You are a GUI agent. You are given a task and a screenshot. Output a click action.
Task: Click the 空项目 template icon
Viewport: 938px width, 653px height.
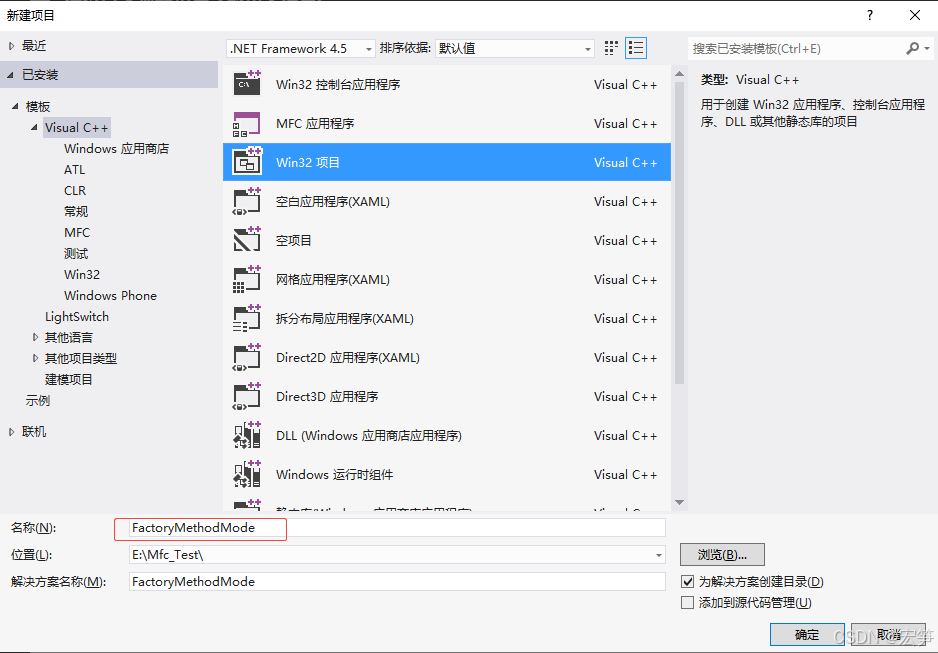247,240
